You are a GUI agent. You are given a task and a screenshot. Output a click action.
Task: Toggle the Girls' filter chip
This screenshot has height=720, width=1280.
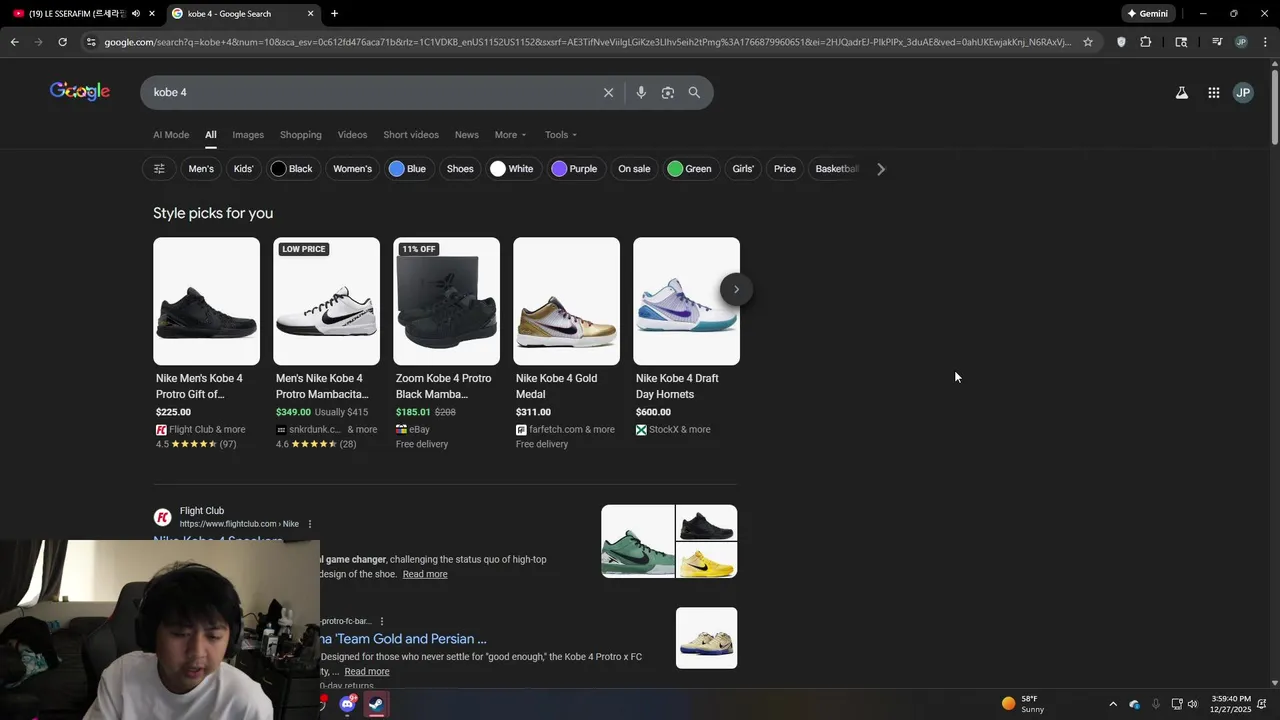pyautogui.click(x=743, y=169)
